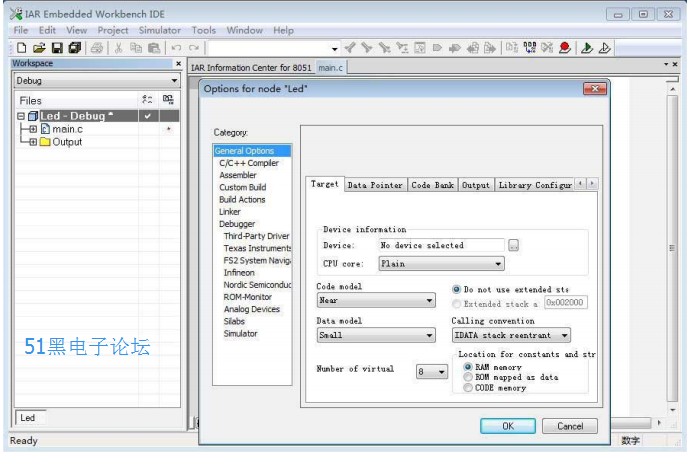Image resolution: width=687 pixels, height=452 pixels.
Task: Switch to Output options tab
Action: (x=476, y=185)
